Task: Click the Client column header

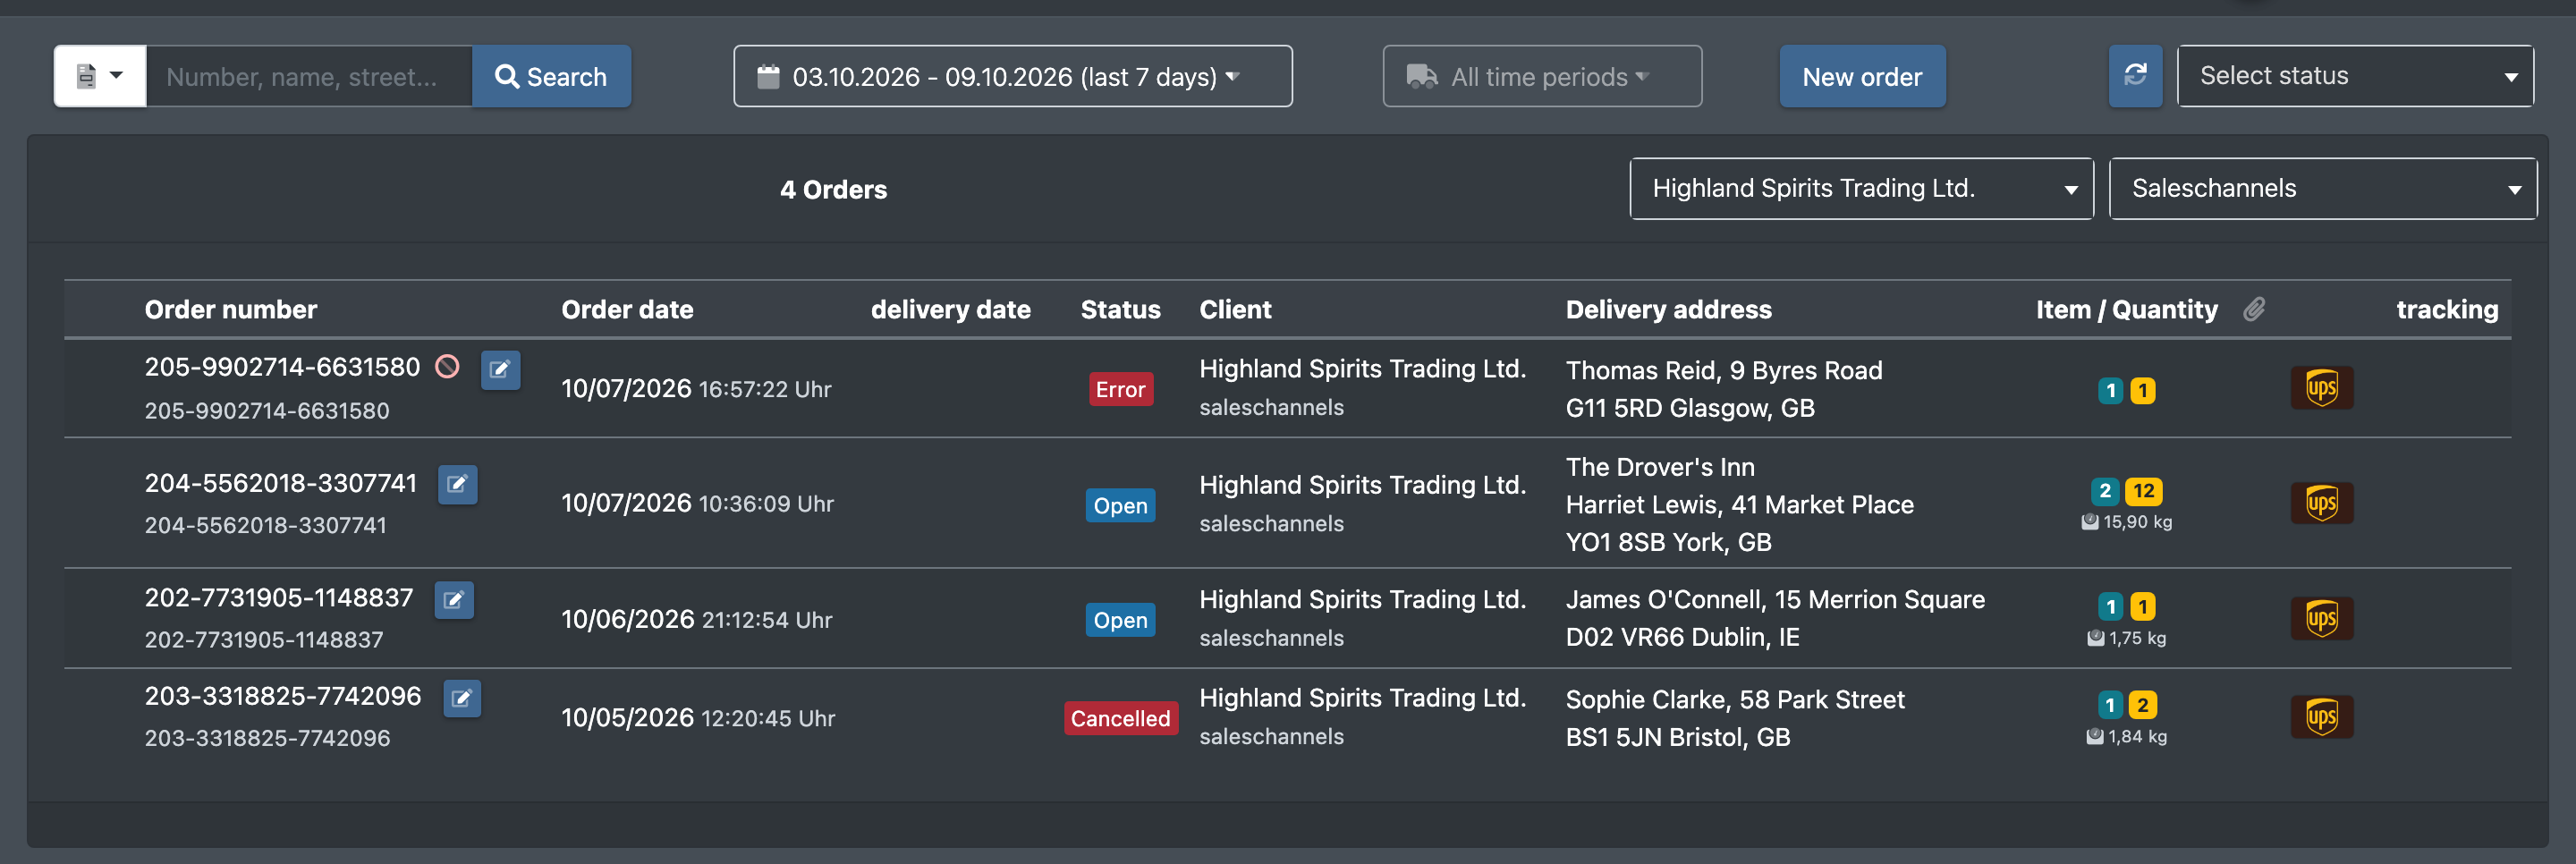Action: pos(1235,309)
